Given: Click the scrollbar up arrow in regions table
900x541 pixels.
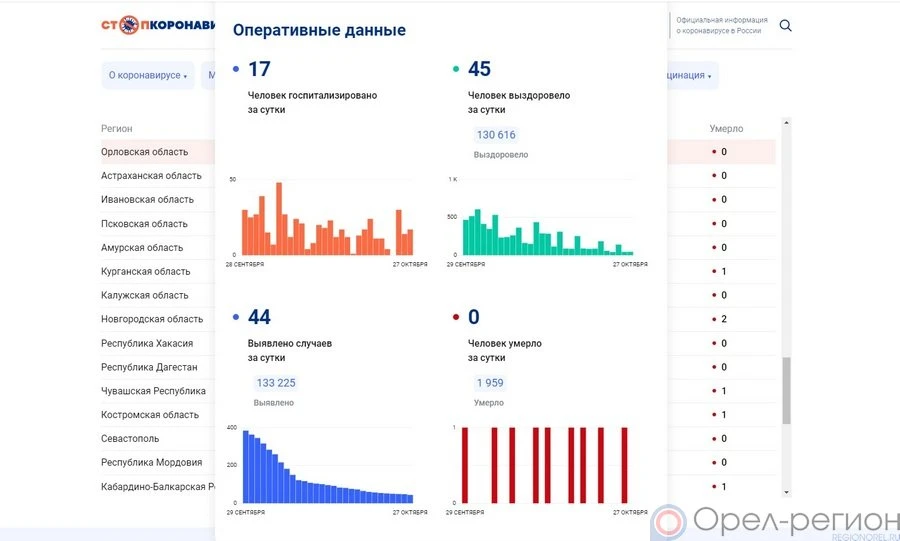Looking at the screenshot, I should tap(786, 123).
